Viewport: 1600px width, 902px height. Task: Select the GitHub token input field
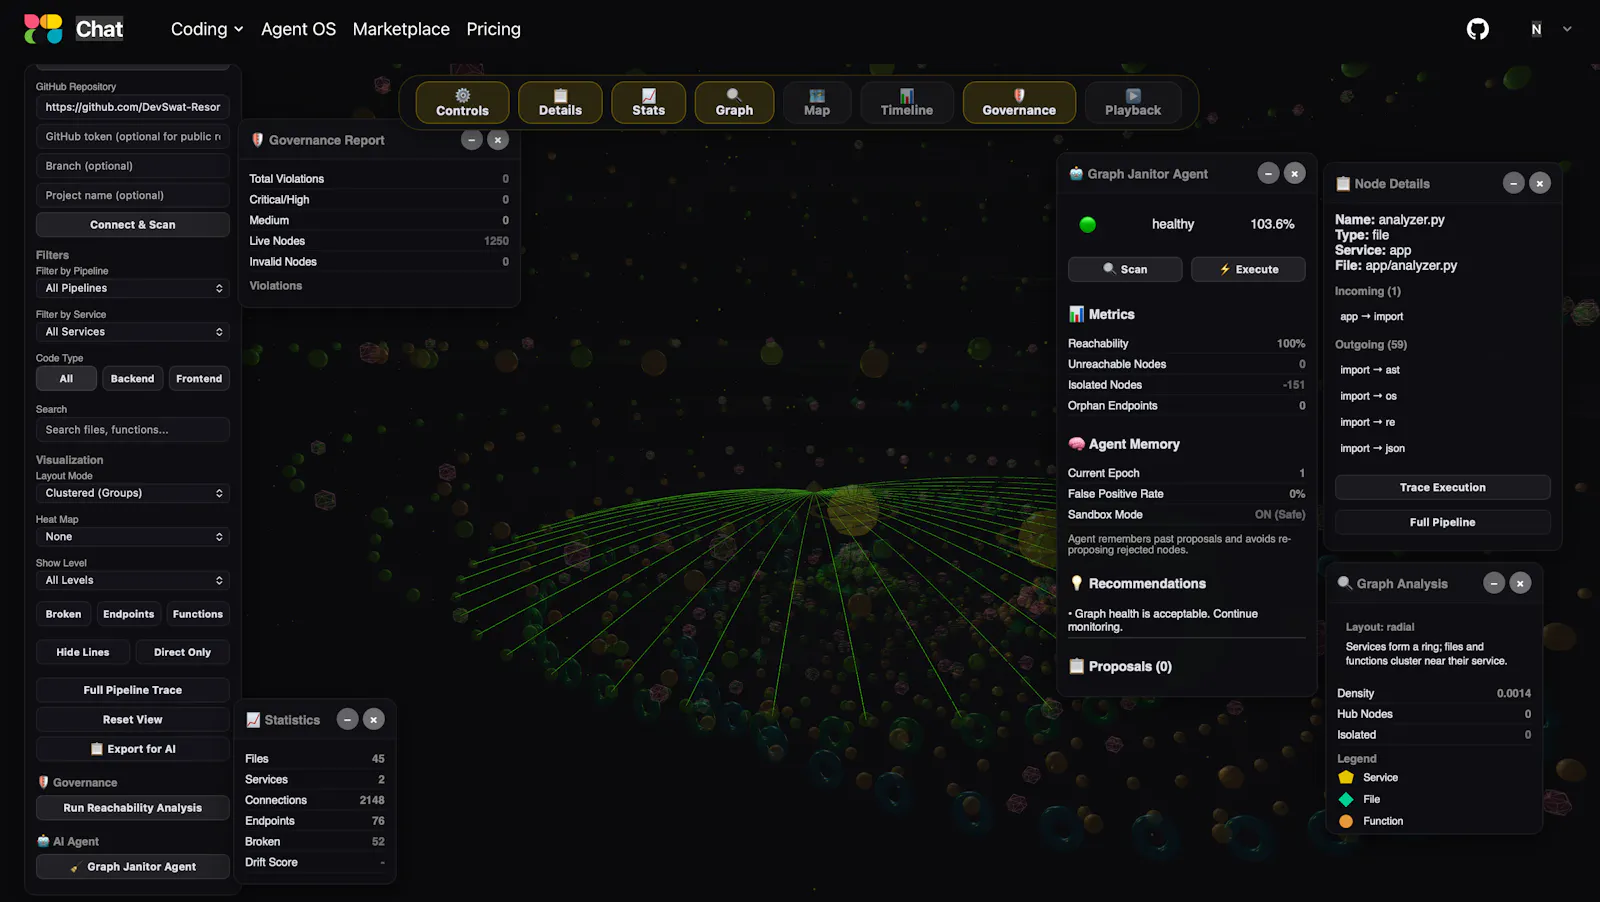point(133,136)
